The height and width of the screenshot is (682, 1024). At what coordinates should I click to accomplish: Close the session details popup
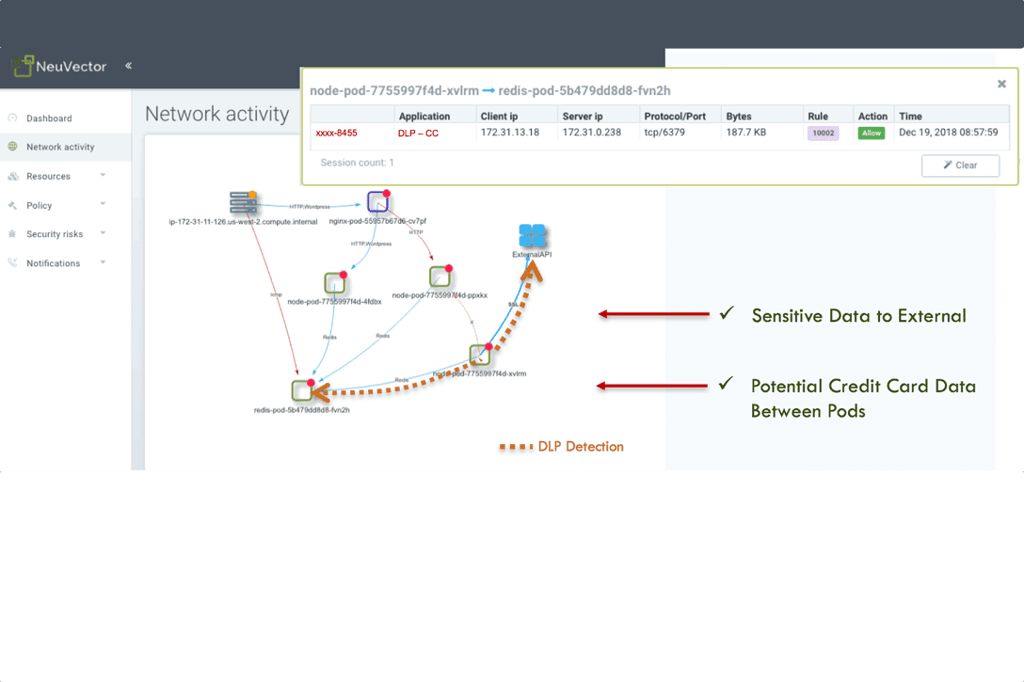coord(1001,85)
